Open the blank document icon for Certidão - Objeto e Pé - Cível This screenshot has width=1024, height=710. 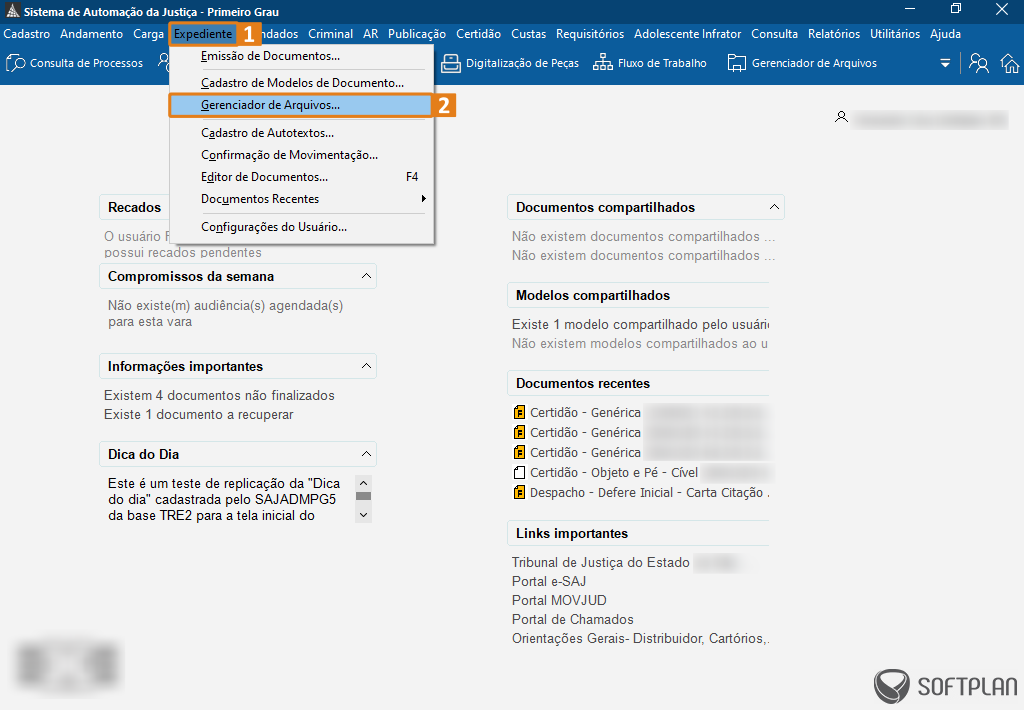tap(519, 472)
